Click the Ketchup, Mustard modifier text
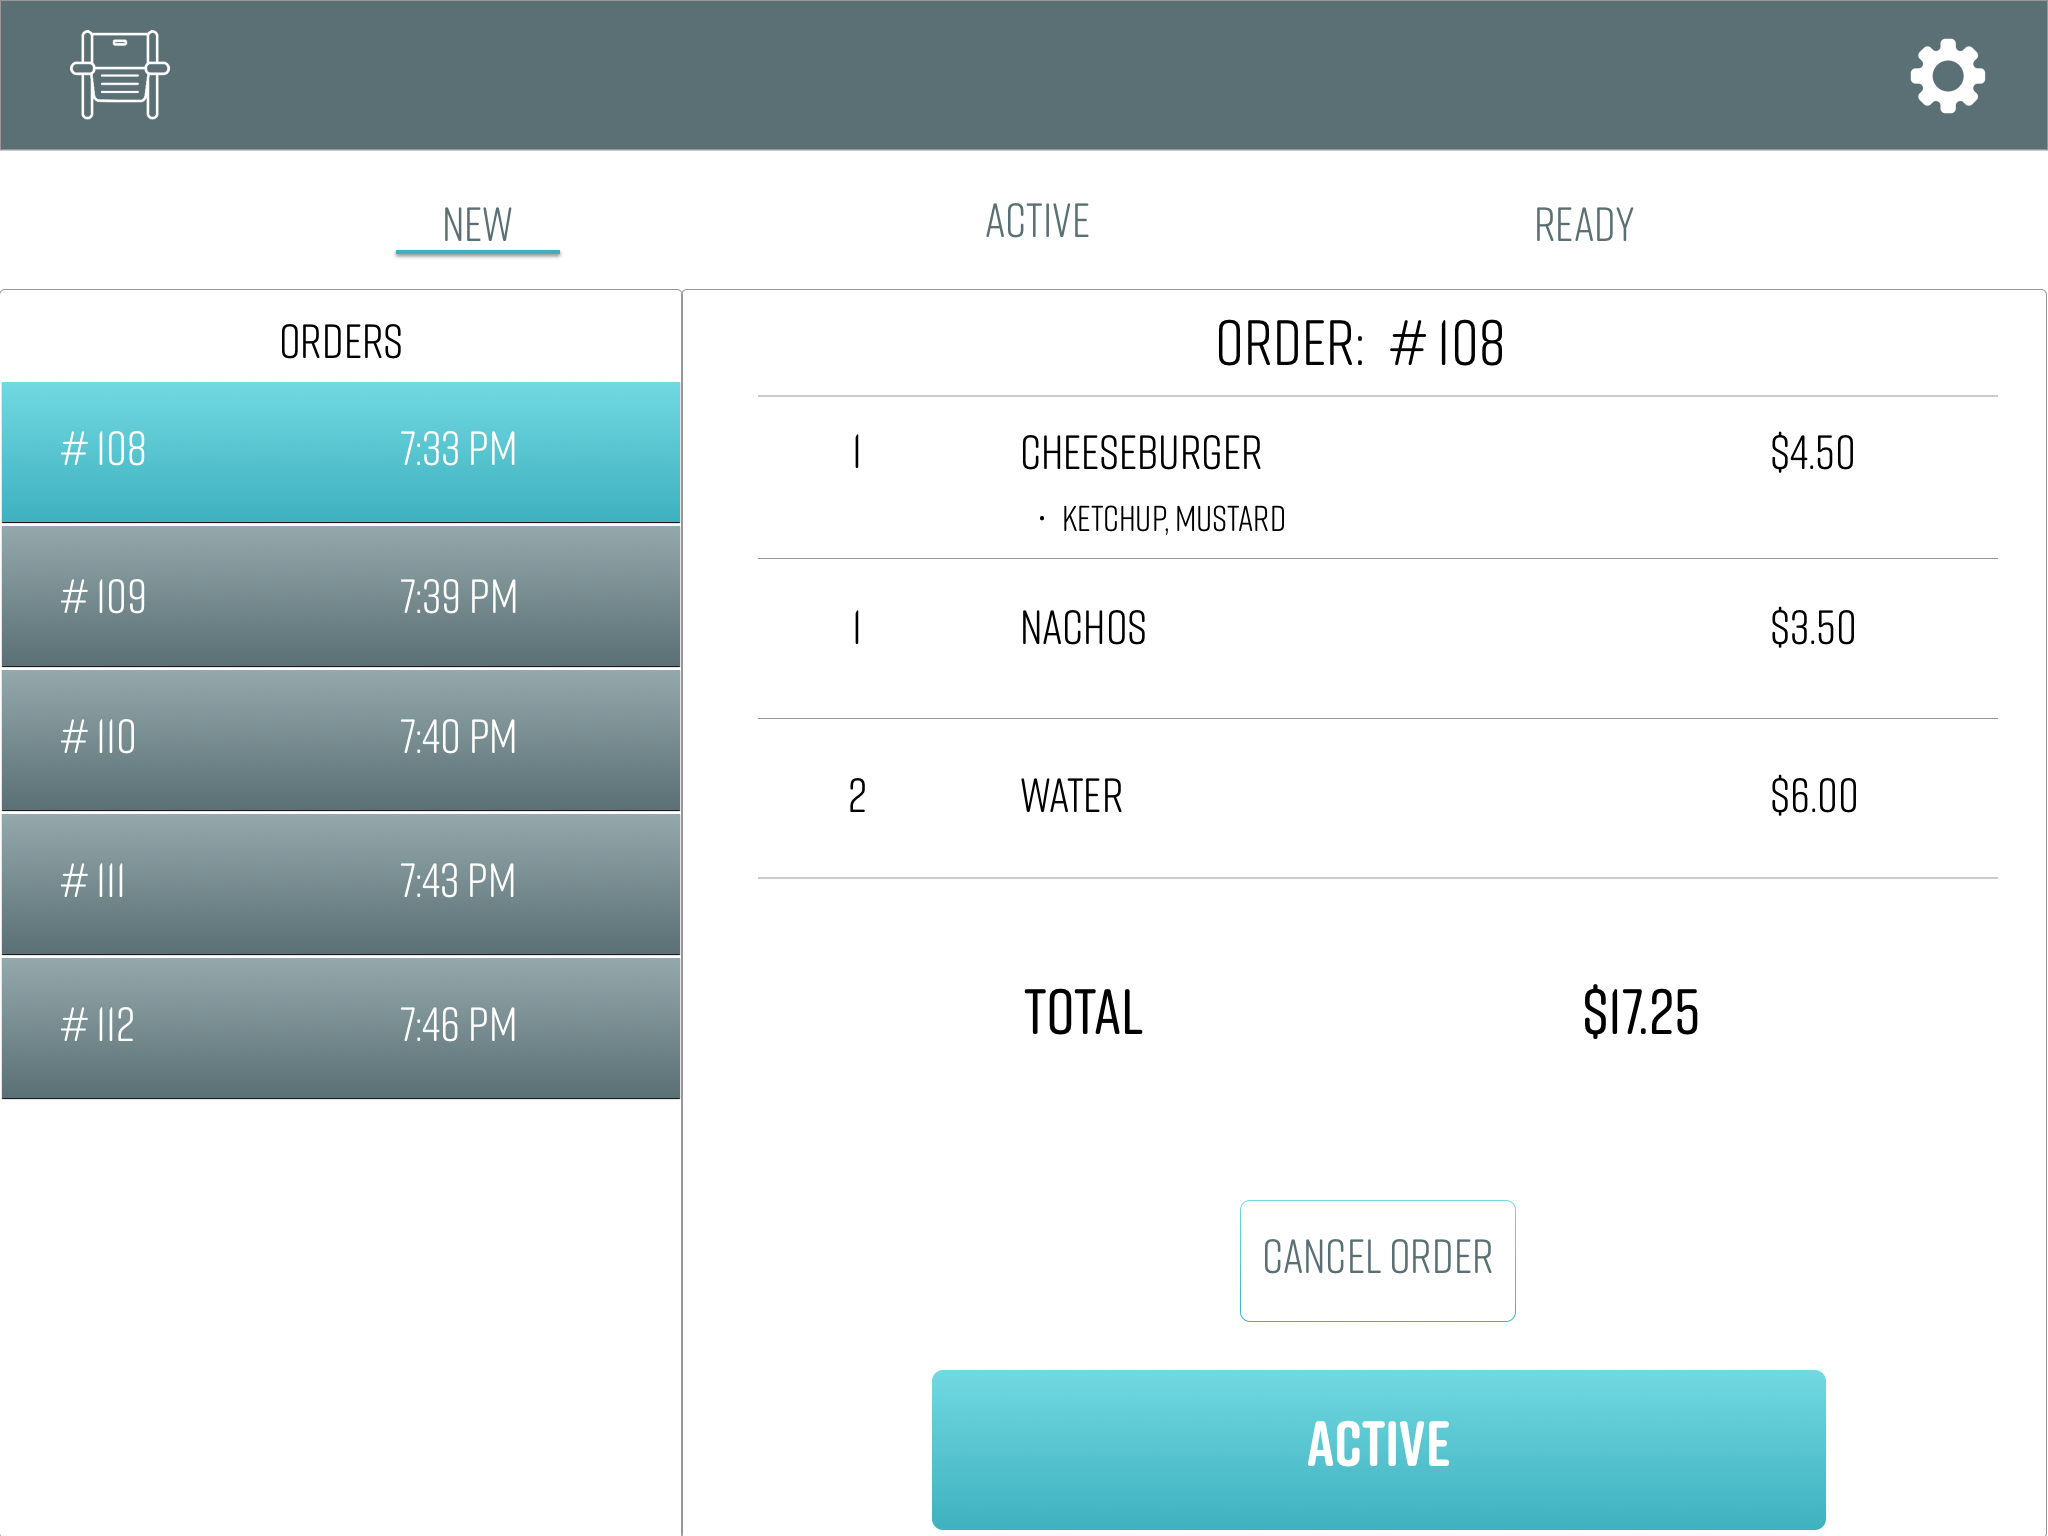This screenshot has height=1536, width=2048. [1173, 520]
